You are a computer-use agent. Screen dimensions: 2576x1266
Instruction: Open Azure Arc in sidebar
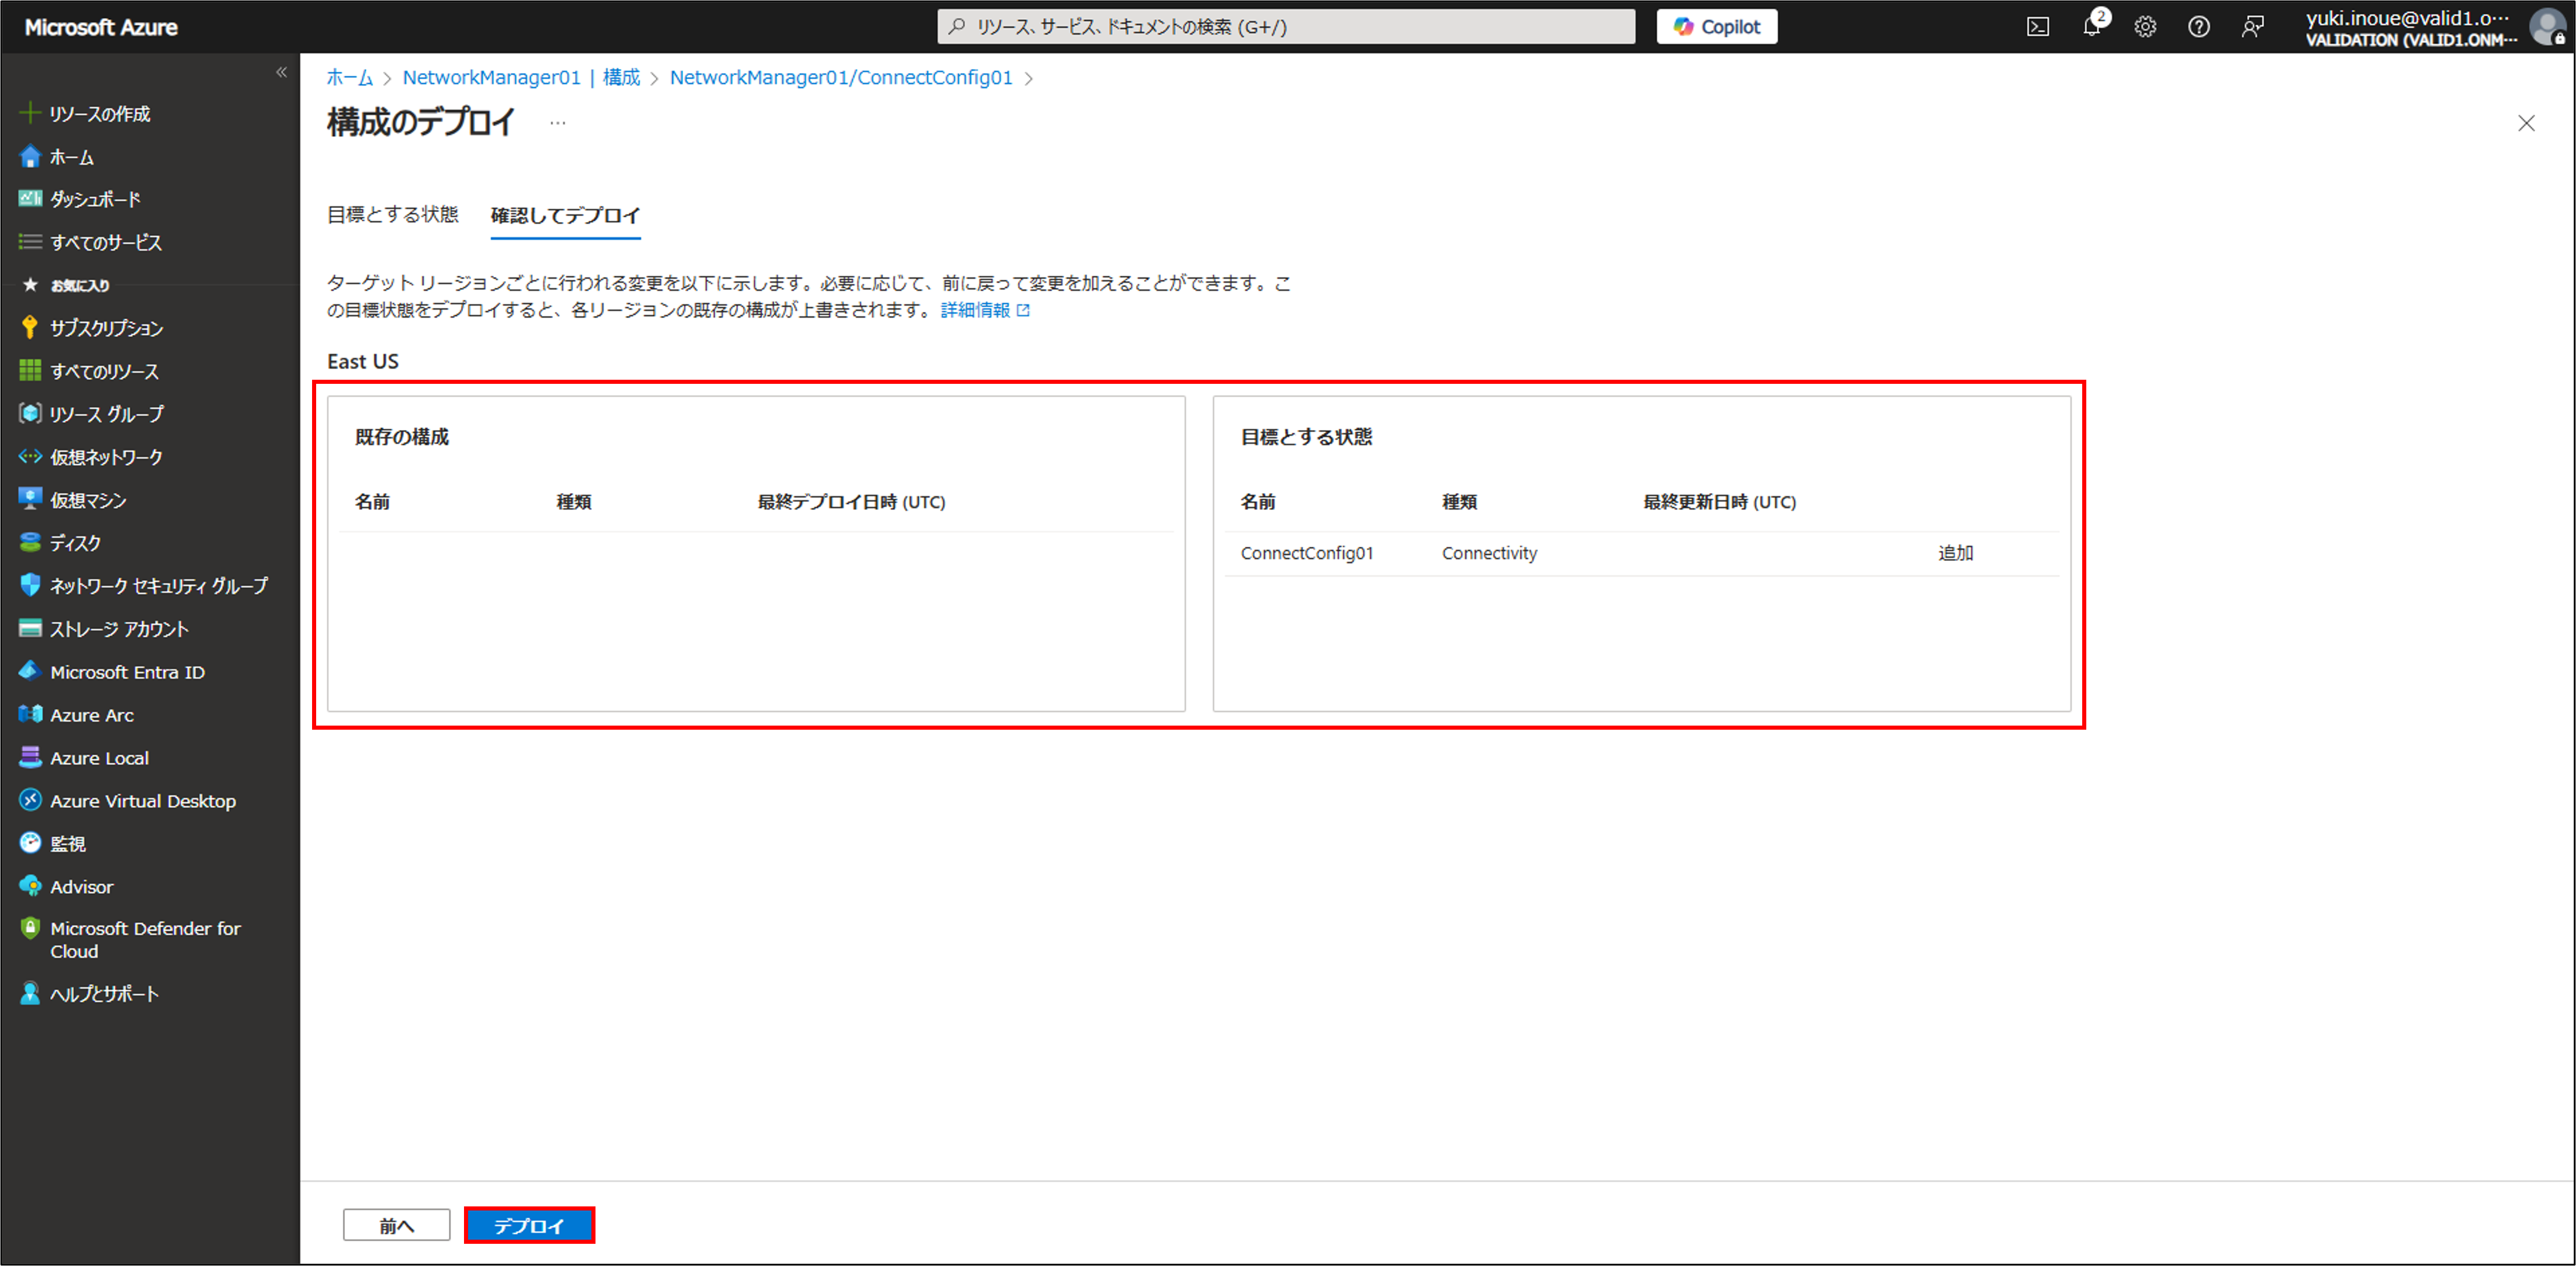pos(92,714)
